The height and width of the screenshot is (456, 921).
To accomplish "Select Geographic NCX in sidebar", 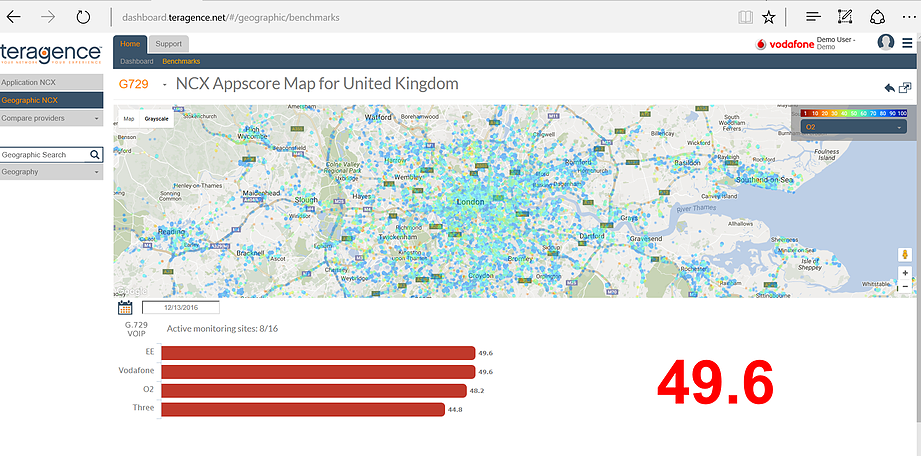I will (x=51, y=100).
